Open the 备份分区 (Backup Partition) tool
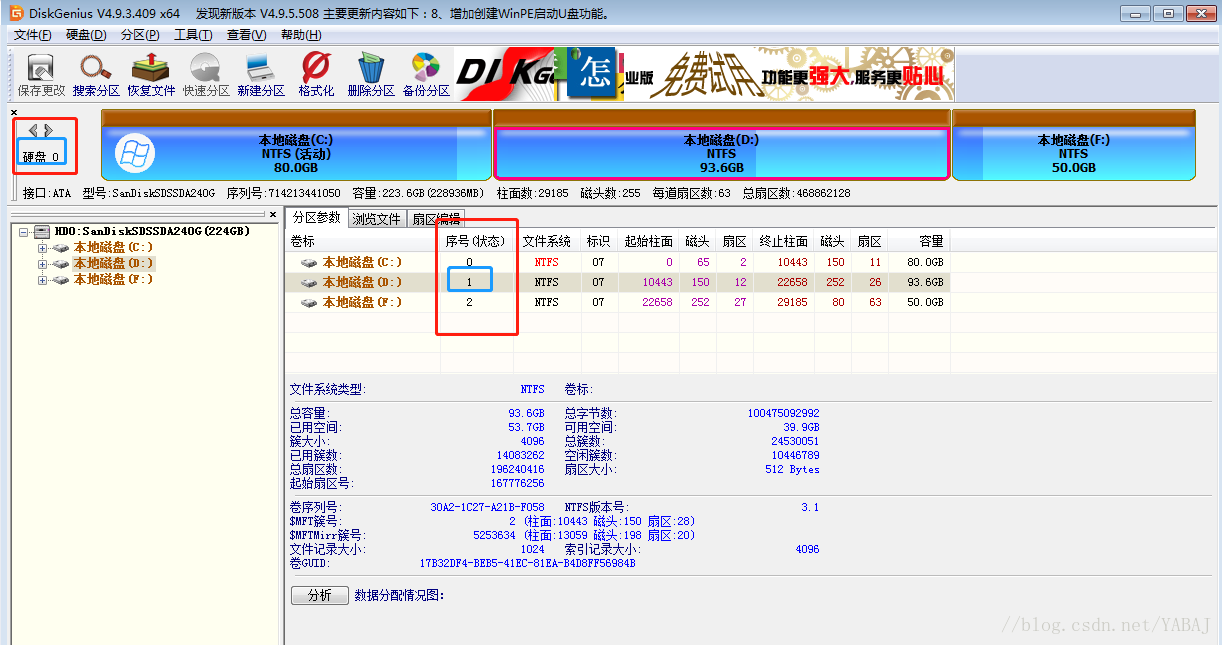 (x=426, y=74)
